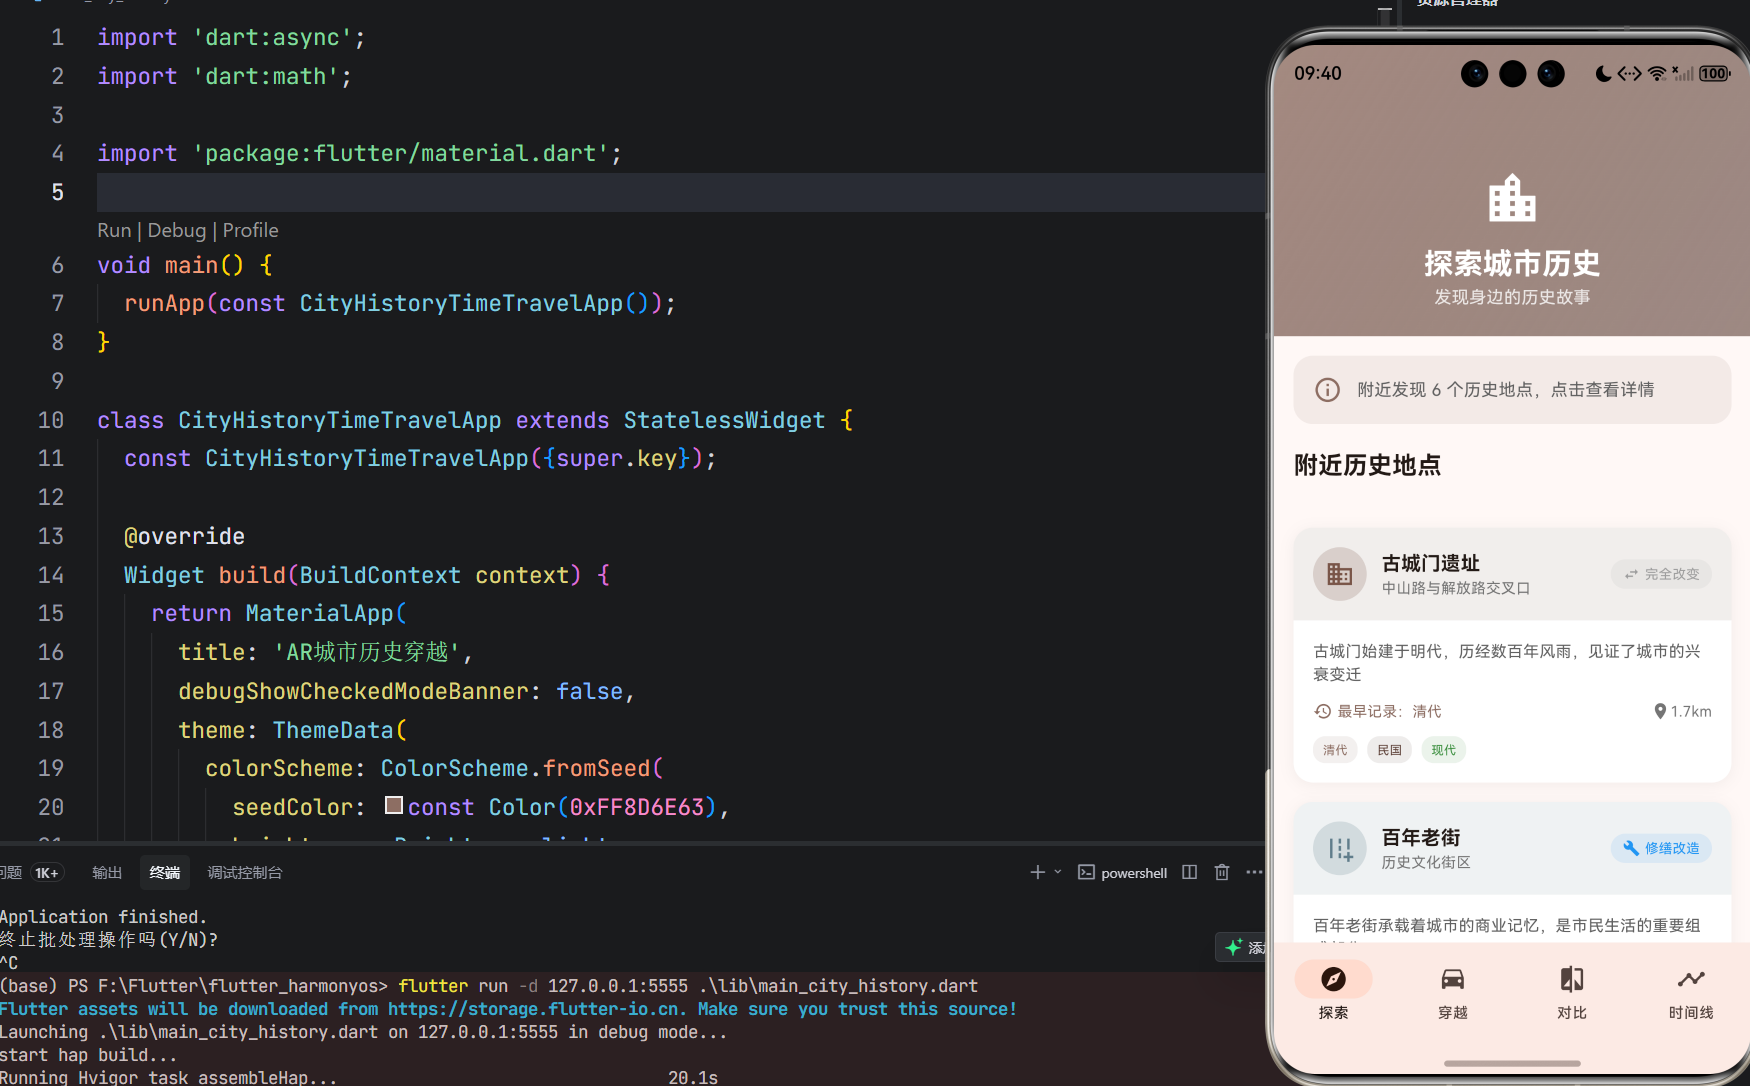This screenshot has height=1086, width=1750.
Task: Open the 古城门遗址 location card description
Action: (x=1507, y=662)
